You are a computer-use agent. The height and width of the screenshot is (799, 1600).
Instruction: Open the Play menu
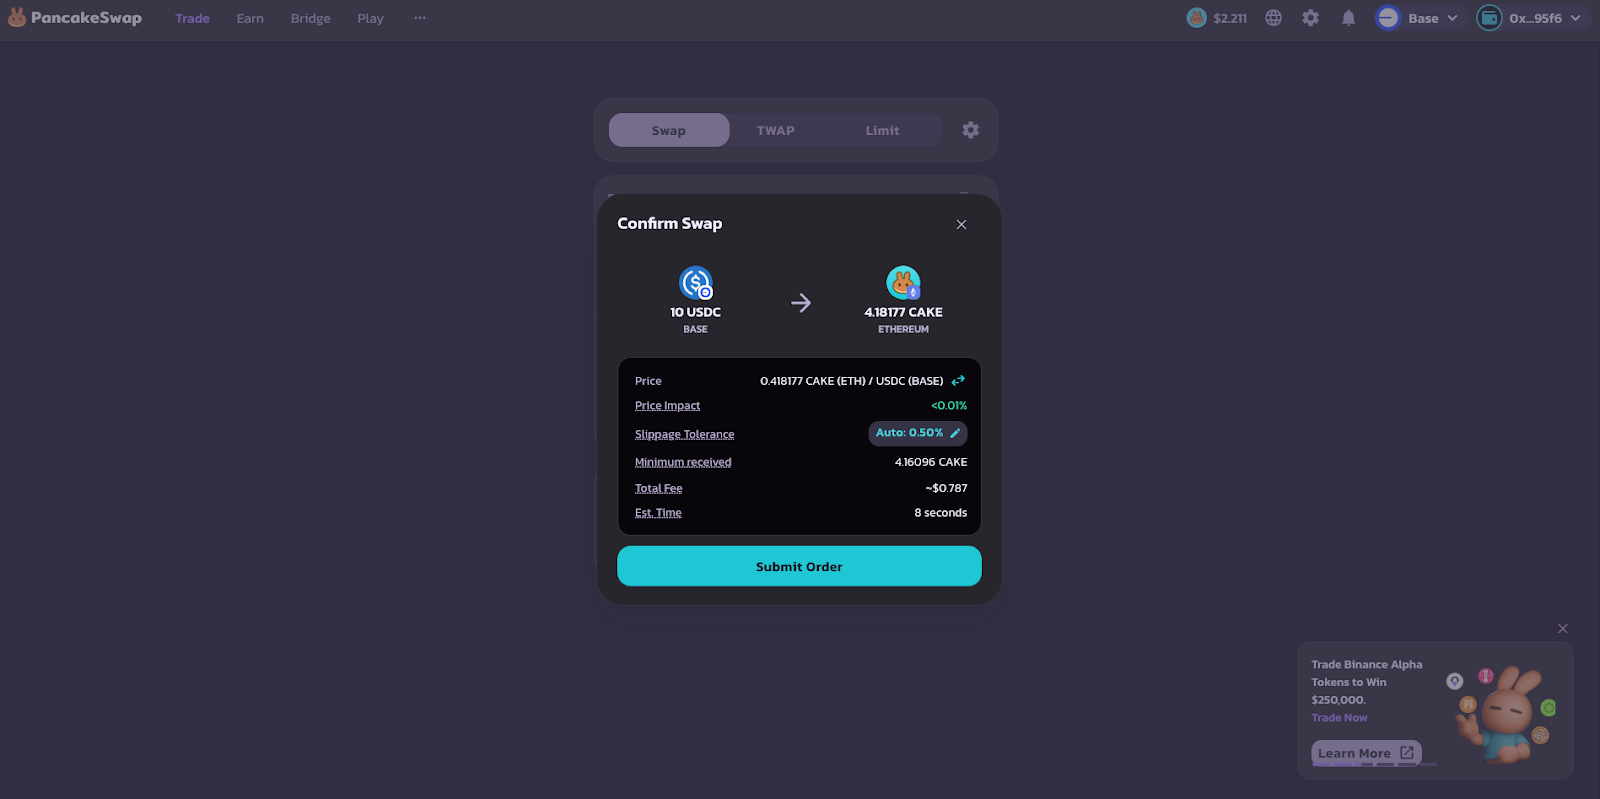(x=370, y=18)
